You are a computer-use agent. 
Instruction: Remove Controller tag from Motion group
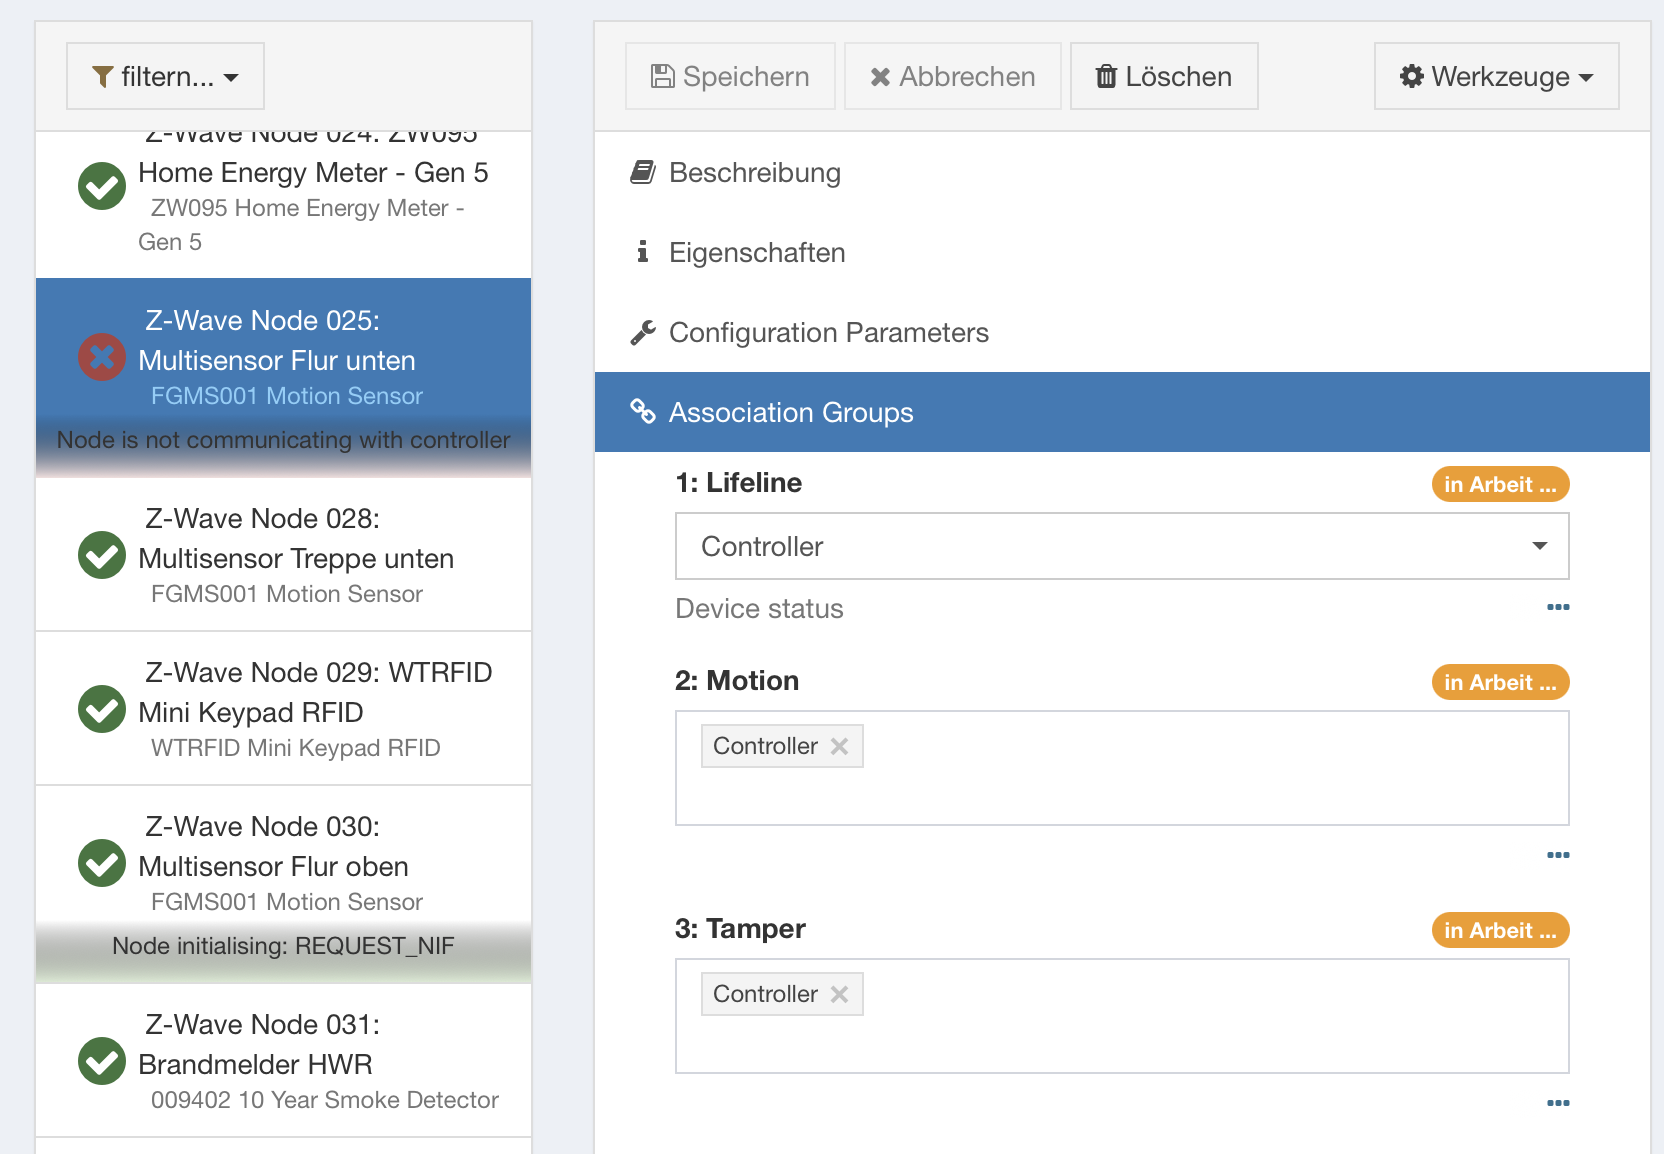[x=839, y=746]
